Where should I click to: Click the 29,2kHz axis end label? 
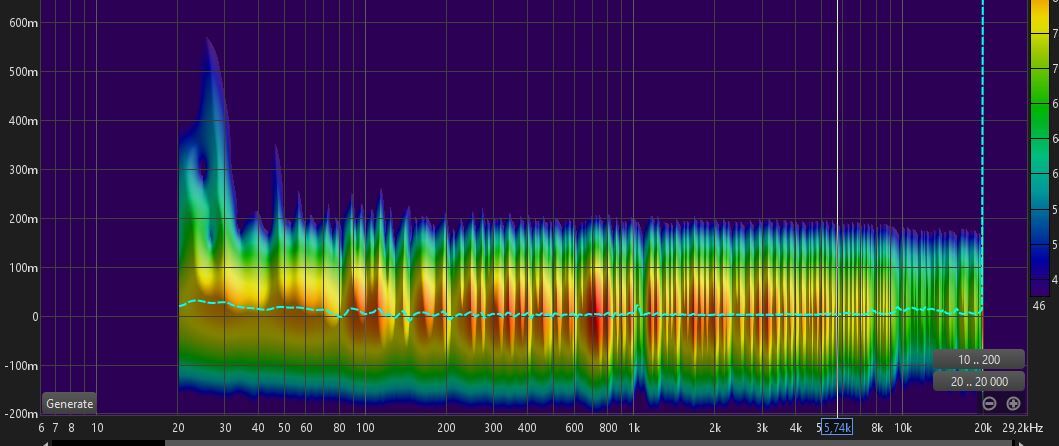pos(1023,428)
